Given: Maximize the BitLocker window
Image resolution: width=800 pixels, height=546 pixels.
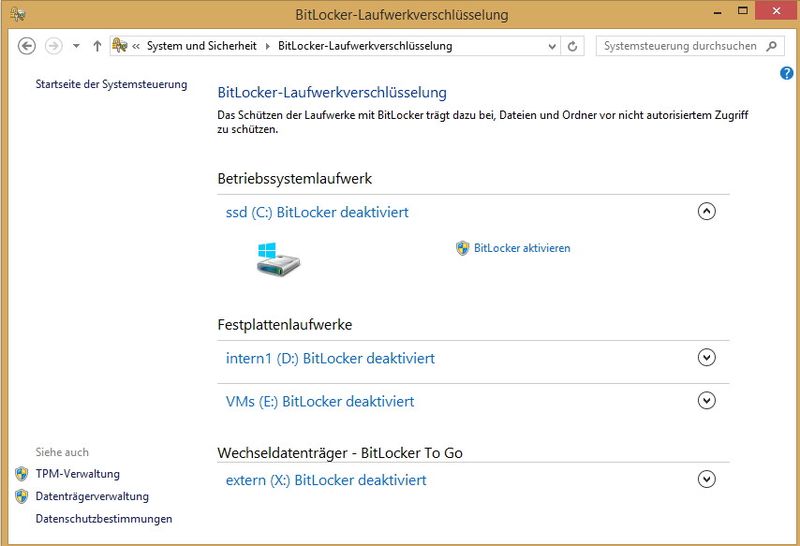Looking at the screenshot, I should [743, 11].
